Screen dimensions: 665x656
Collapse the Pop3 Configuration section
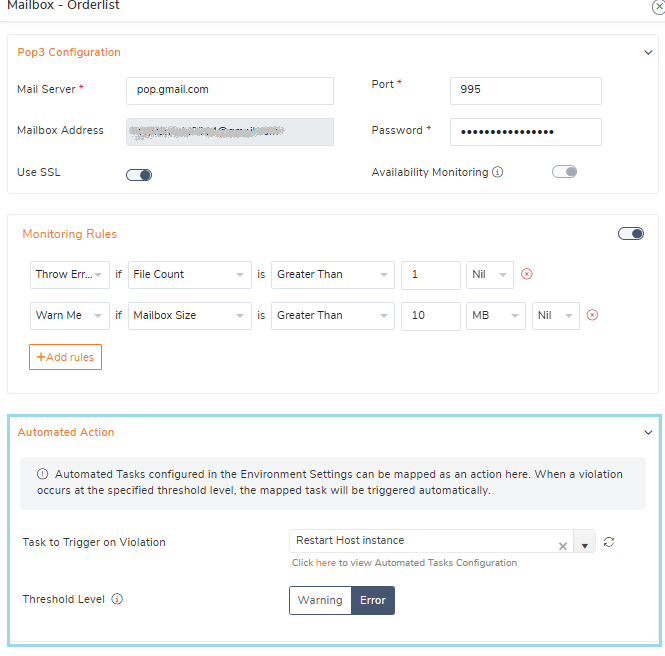(648, 53)
